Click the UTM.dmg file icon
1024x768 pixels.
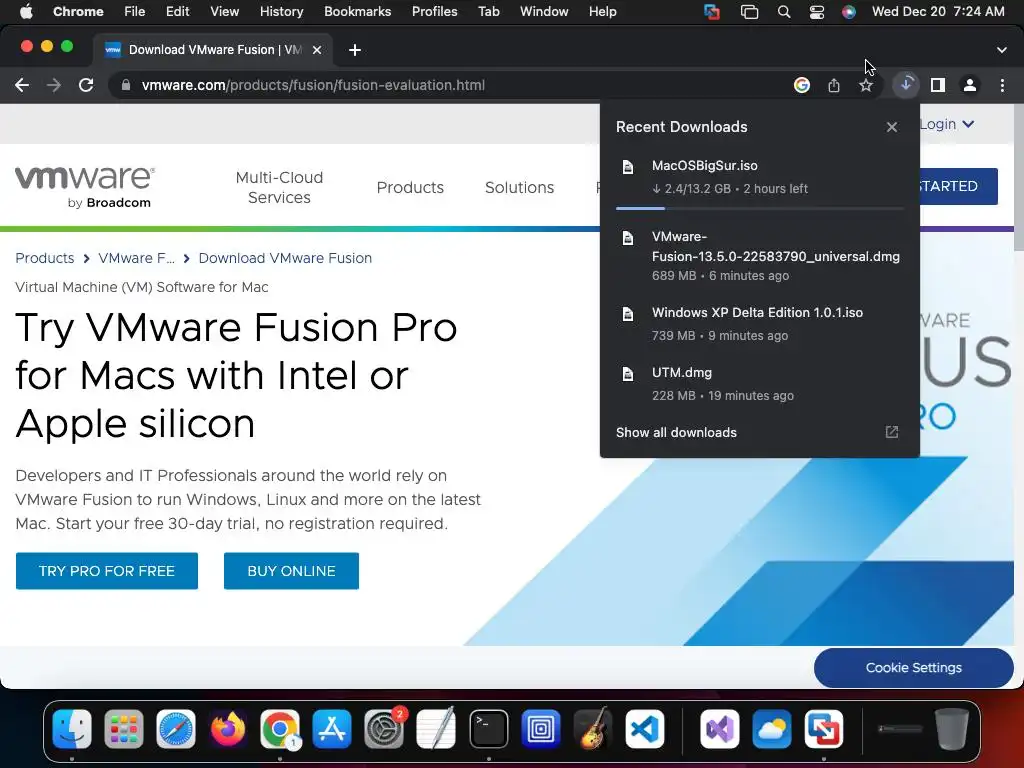pos(628,374)
